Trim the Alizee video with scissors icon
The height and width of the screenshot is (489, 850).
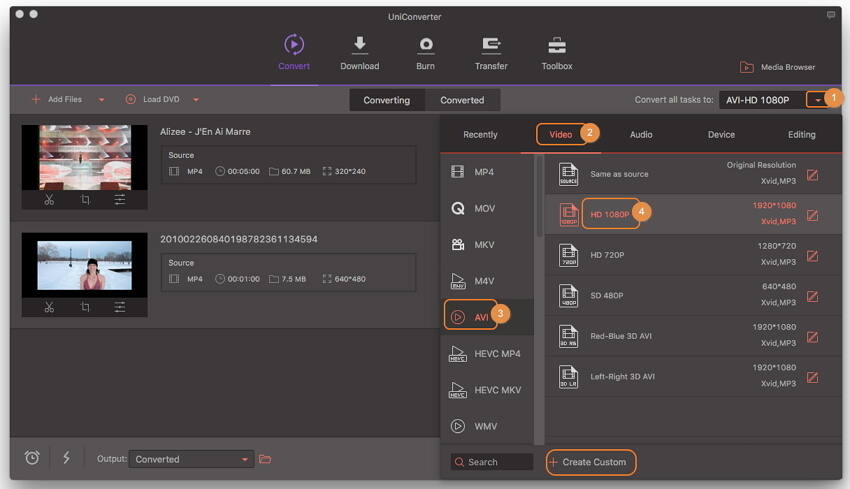click(x=49, y=200)
